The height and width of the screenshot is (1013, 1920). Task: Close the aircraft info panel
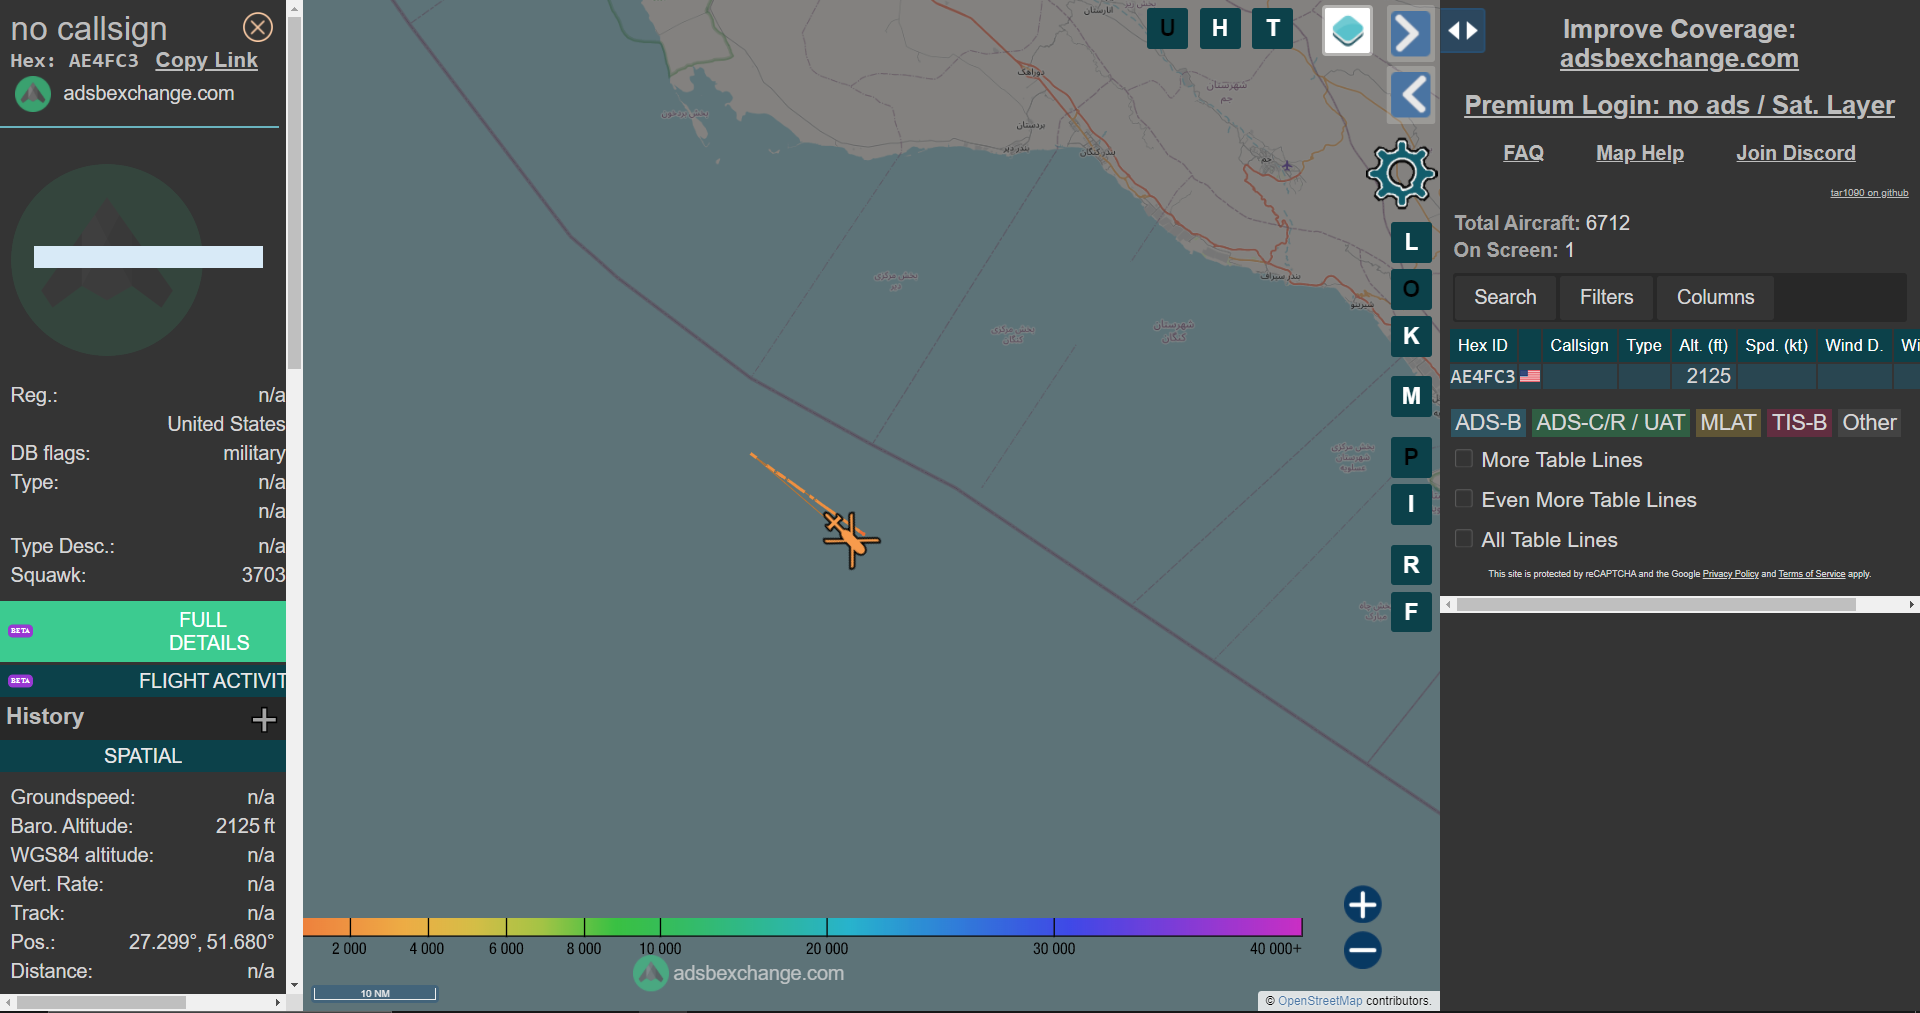[x=258, y=27]
